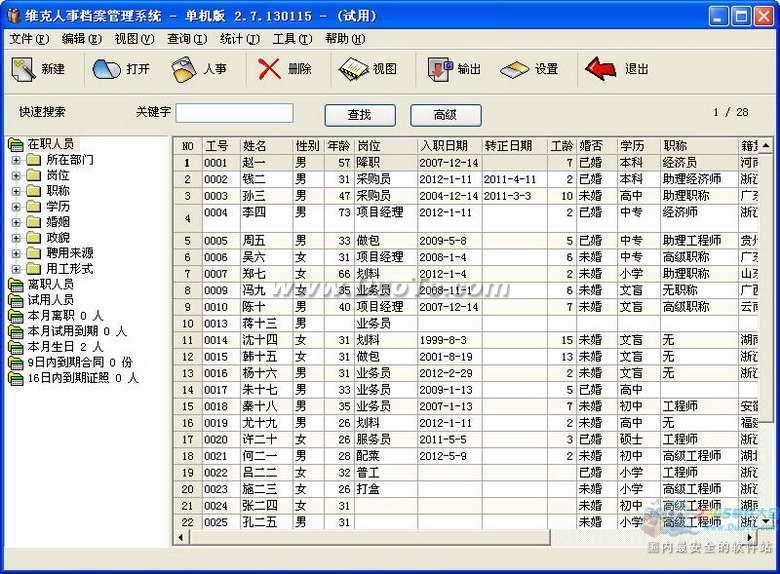780x574 pixels.
Task: Expand the 所在部门 tree node
Action: click(x=16, y=160)
